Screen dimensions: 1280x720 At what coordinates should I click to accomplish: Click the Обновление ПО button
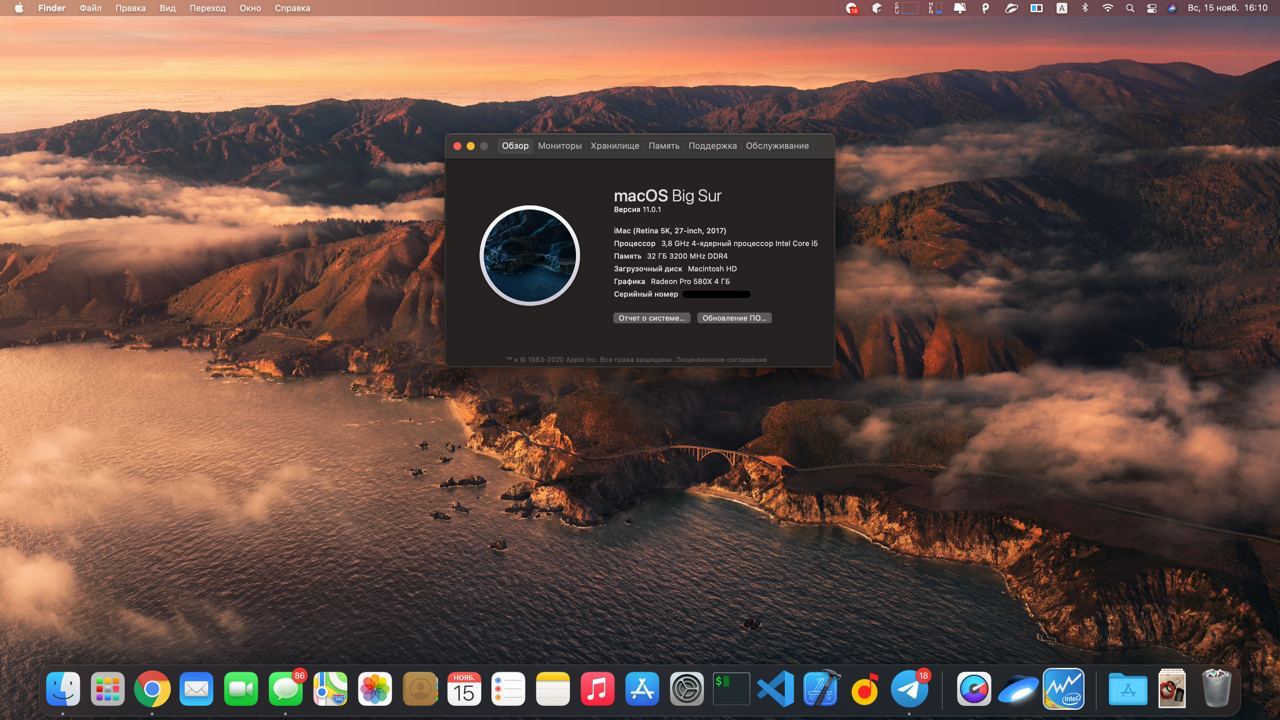pyautogui.click(x=734, y=318)
